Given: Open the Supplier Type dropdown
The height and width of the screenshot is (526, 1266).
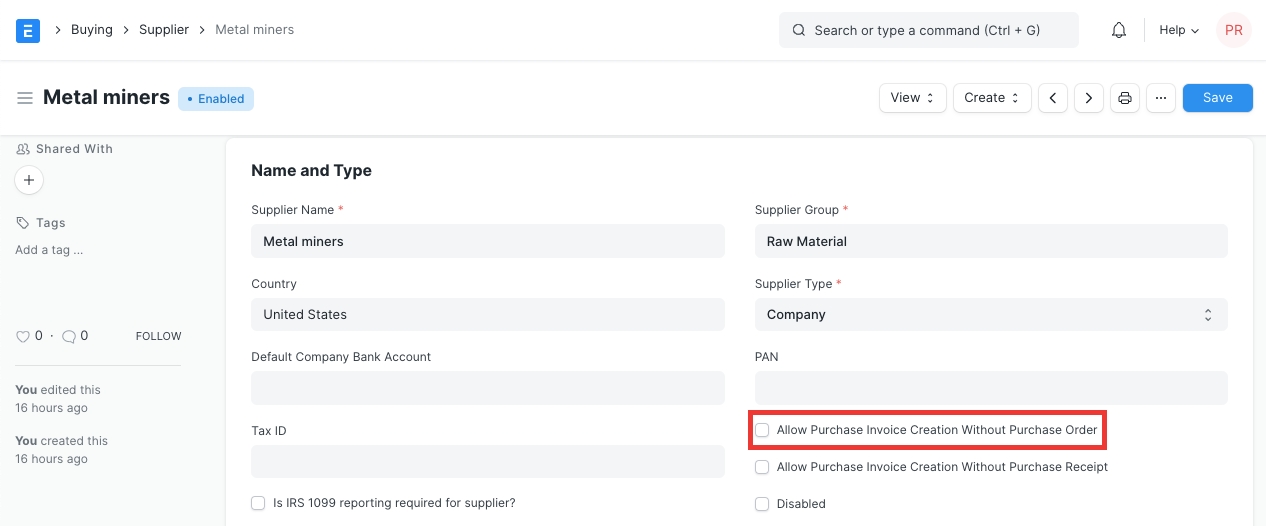Looking at the screenshot, I should (990, 314).
